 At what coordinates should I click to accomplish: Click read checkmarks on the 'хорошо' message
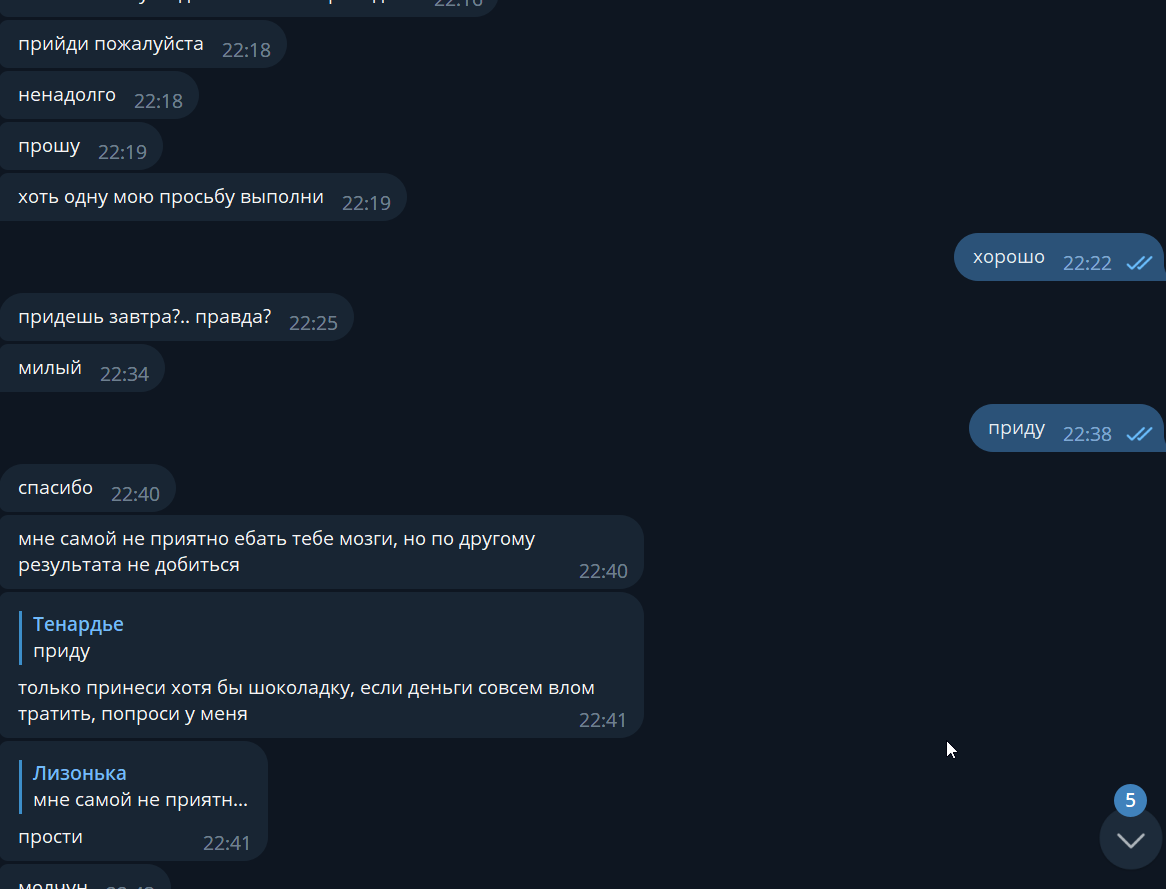(x=1139, y=263)
